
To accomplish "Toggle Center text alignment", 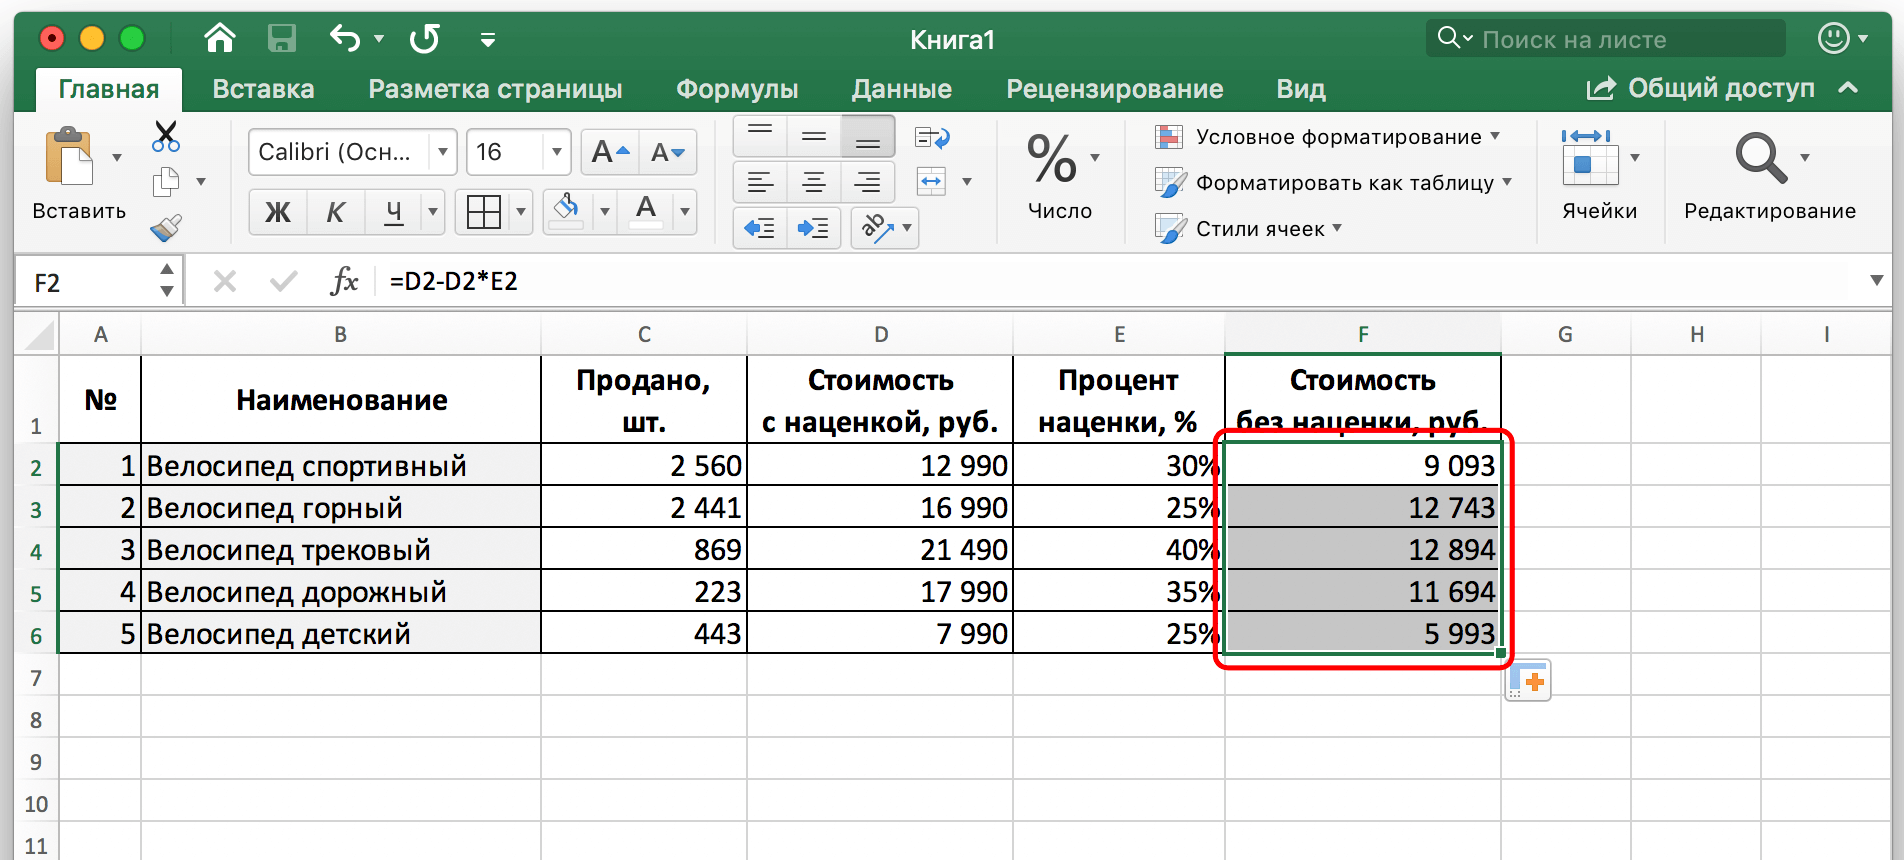I will [x=814, y=182].
